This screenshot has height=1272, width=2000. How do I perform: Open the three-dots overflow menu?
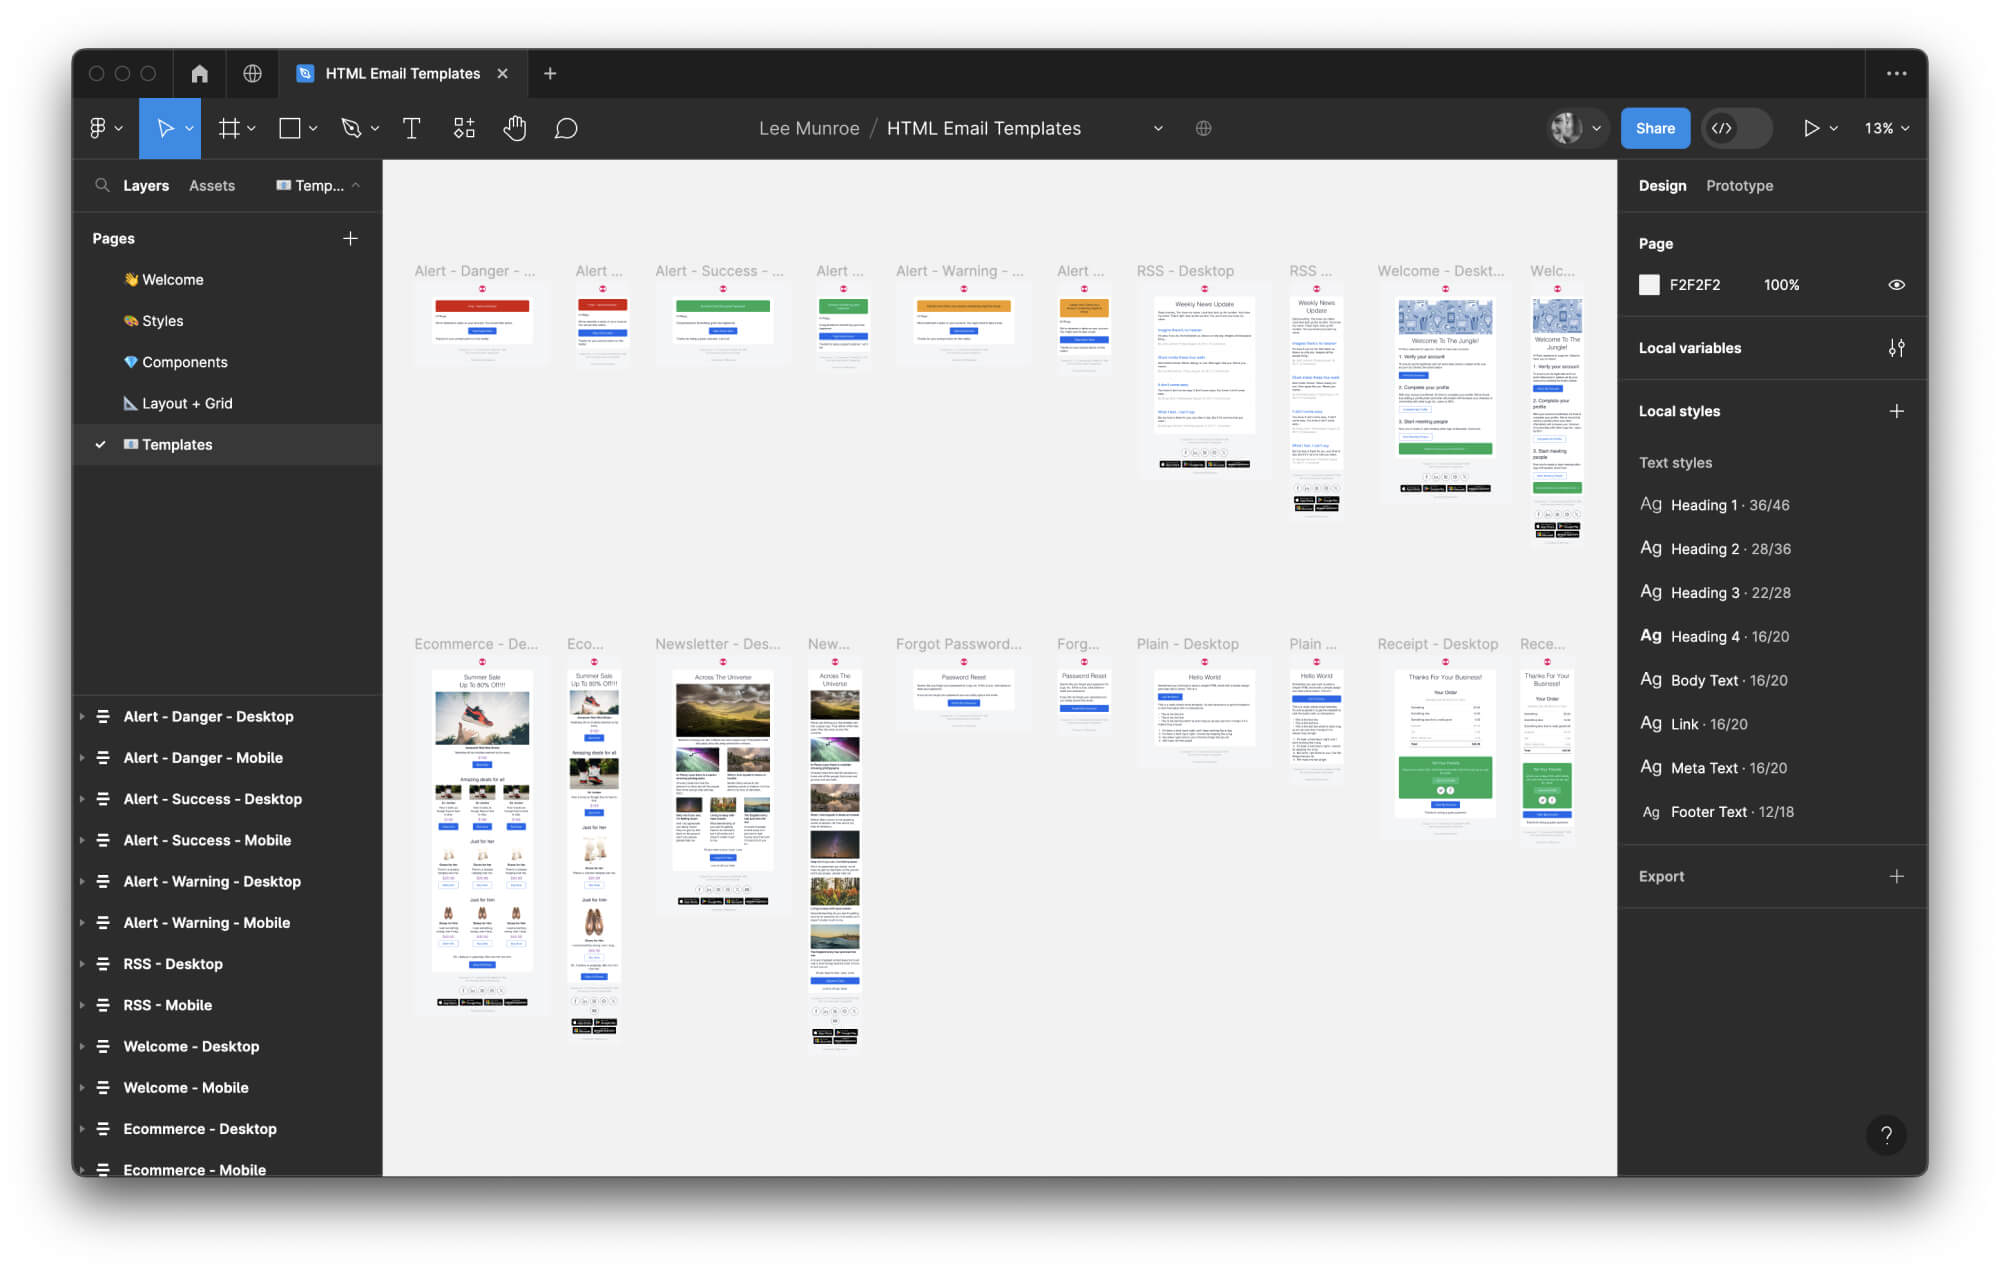(x=1896, y=73)
